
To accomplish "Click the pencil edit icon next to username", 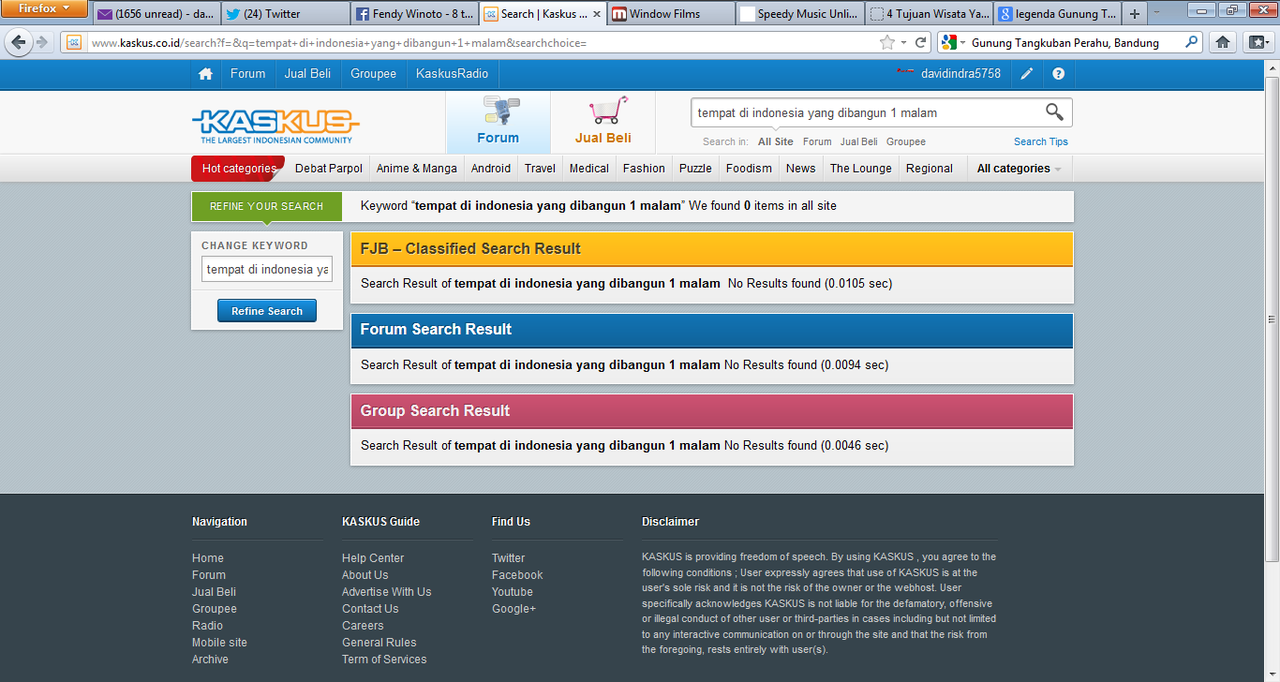I will point(1027,73).
